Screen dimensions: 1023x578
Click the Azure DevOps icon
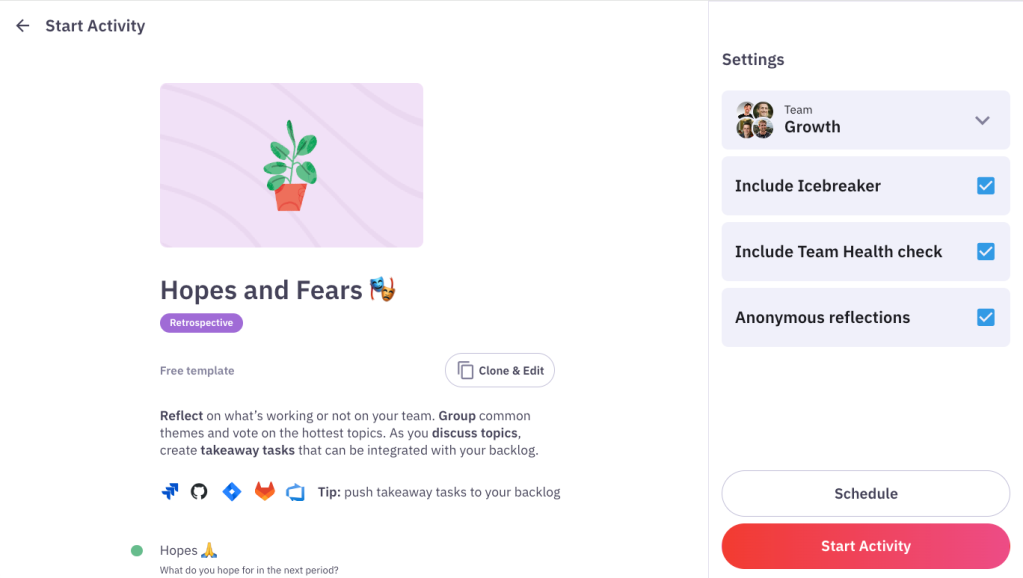pos(295,492)
